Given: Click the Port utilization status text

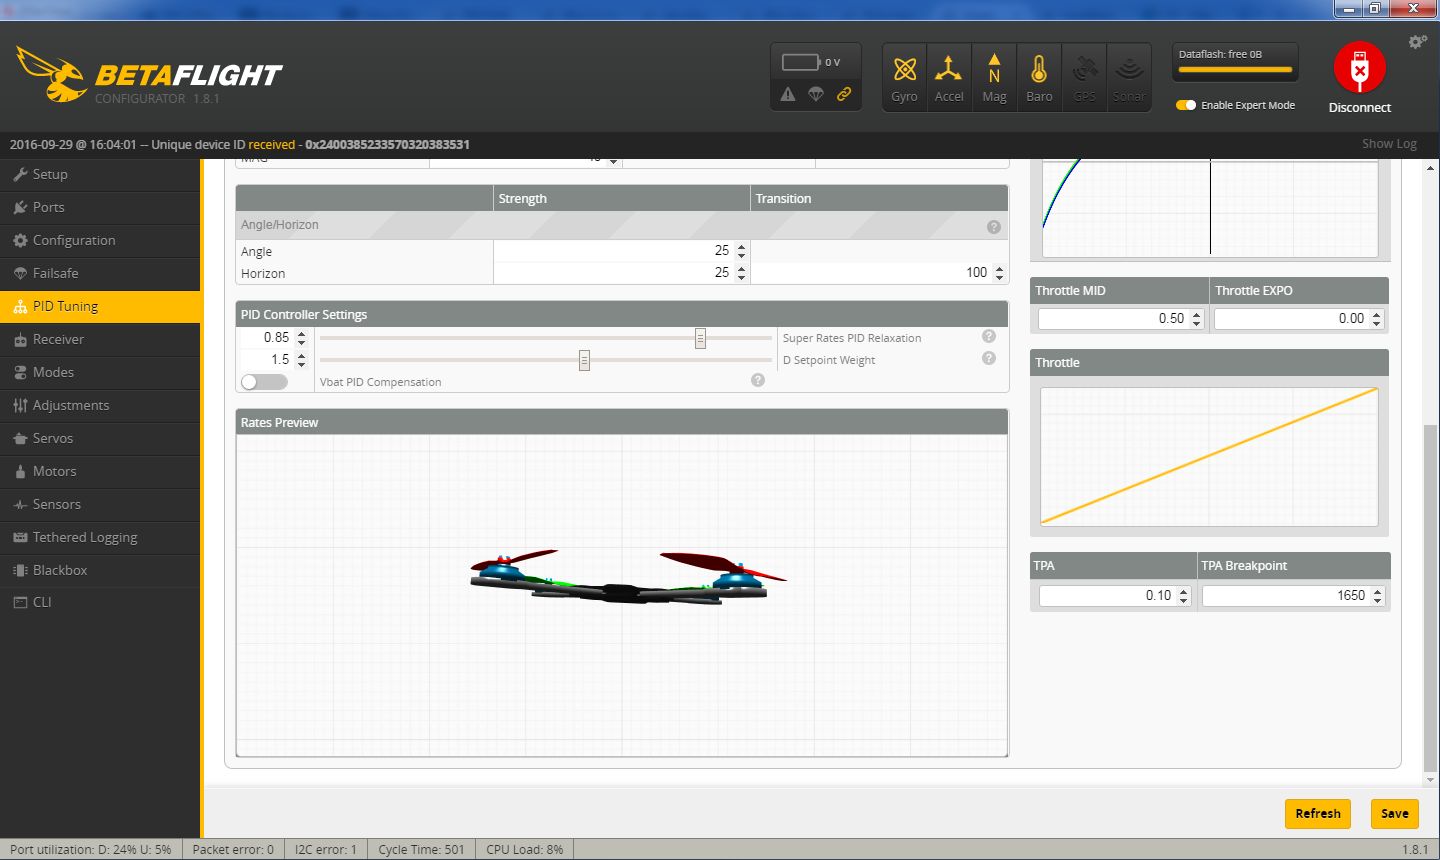Looking at the screenshot, I should pos(90,850).
